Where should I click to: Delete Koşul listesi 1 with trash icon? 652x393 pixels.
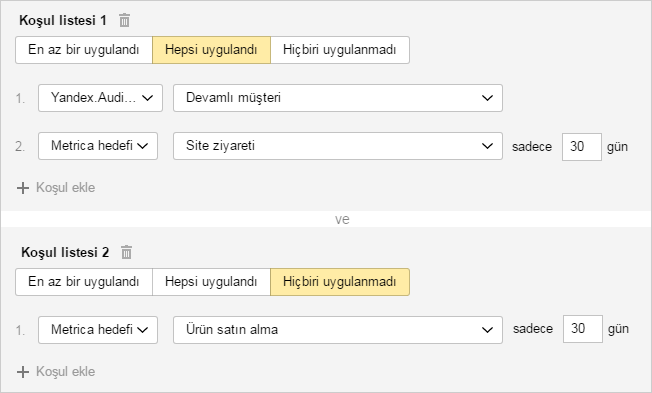[x=124, y=20]
